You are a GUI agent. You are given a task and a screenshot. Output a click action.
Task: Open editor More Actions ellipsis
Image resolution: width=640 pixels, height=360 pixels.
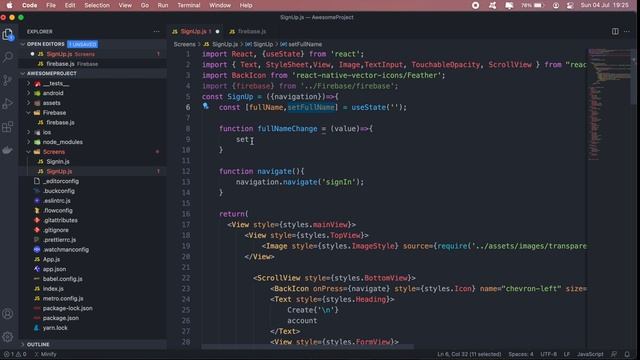[627, 31]
